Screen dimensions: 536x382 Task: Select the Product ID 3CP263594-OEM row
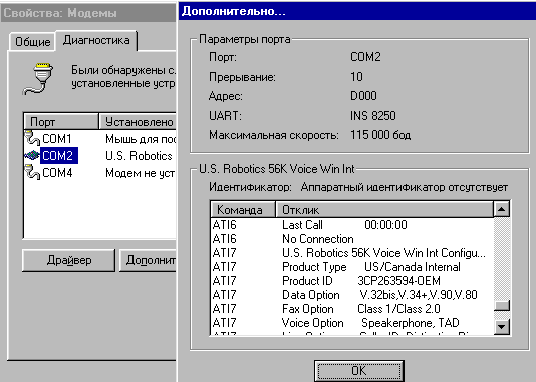(352, 281)
